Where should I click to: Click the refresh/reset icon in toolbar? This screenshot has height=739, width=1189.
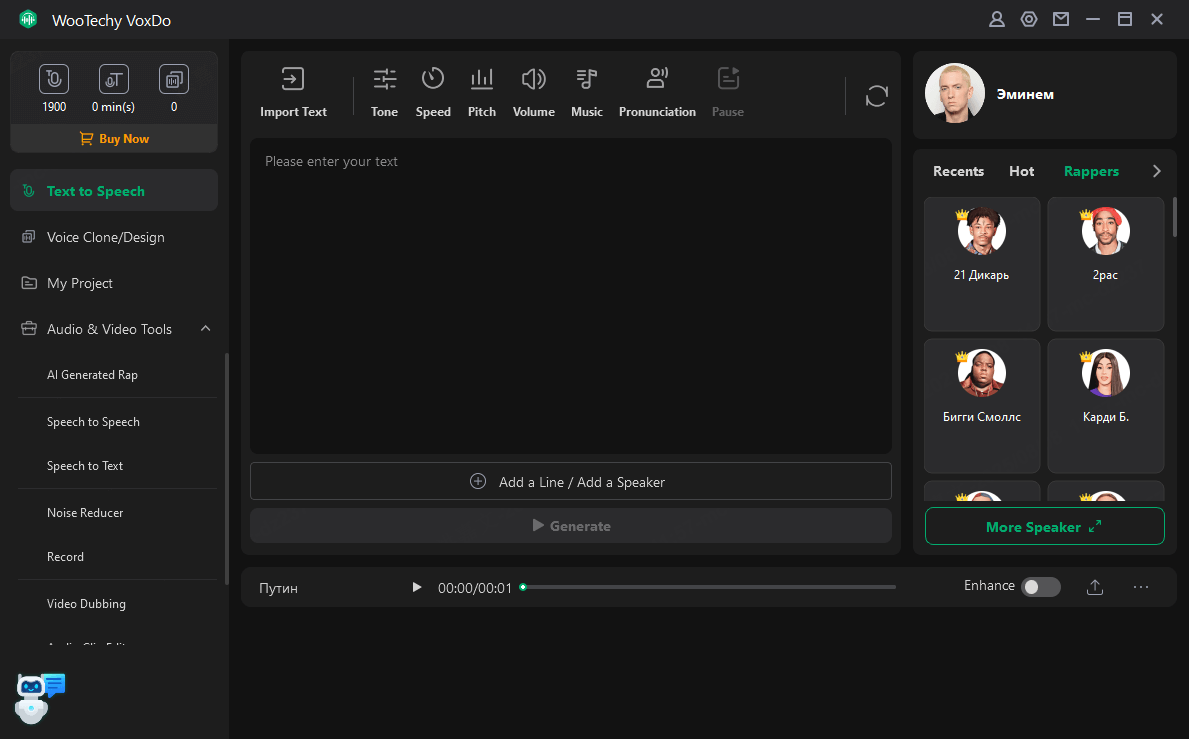[x=877, y=96]
